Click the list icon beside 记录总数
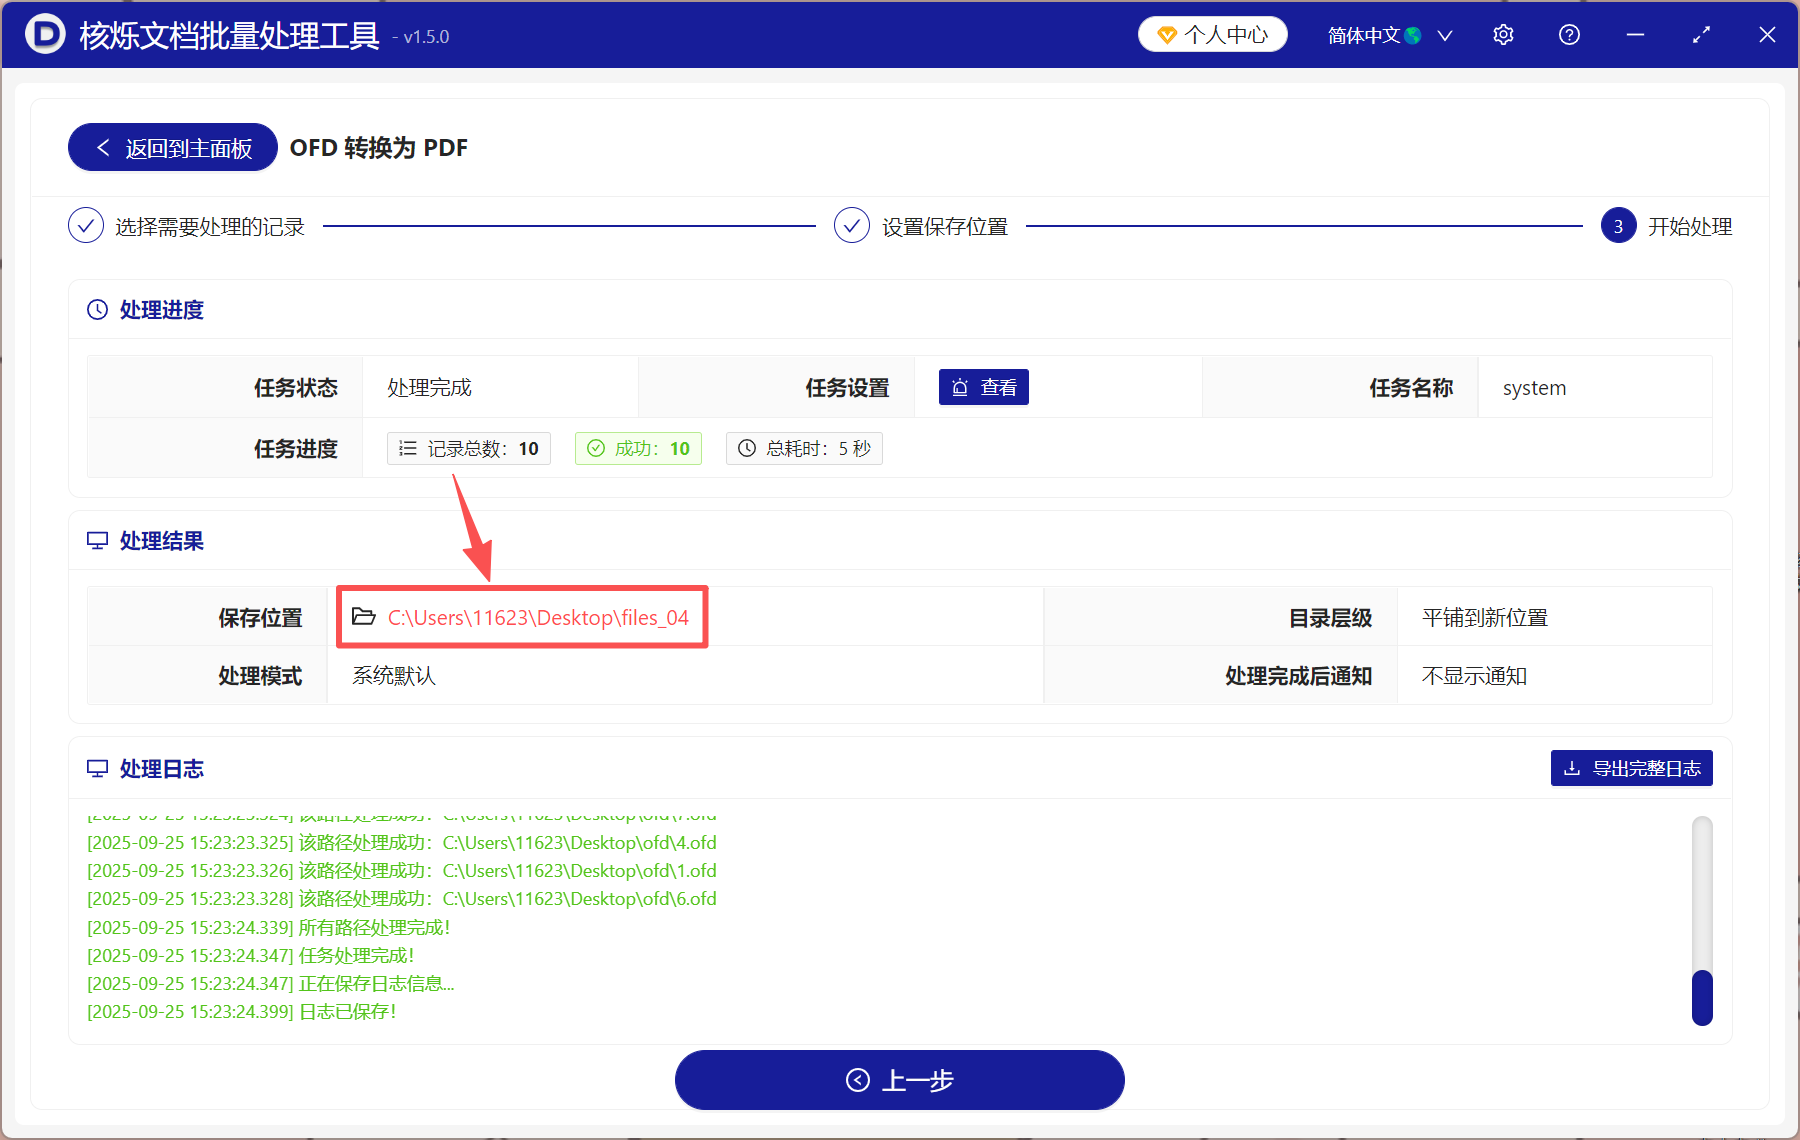Viewport: 1800px width, 1140px height. (408, 448)
